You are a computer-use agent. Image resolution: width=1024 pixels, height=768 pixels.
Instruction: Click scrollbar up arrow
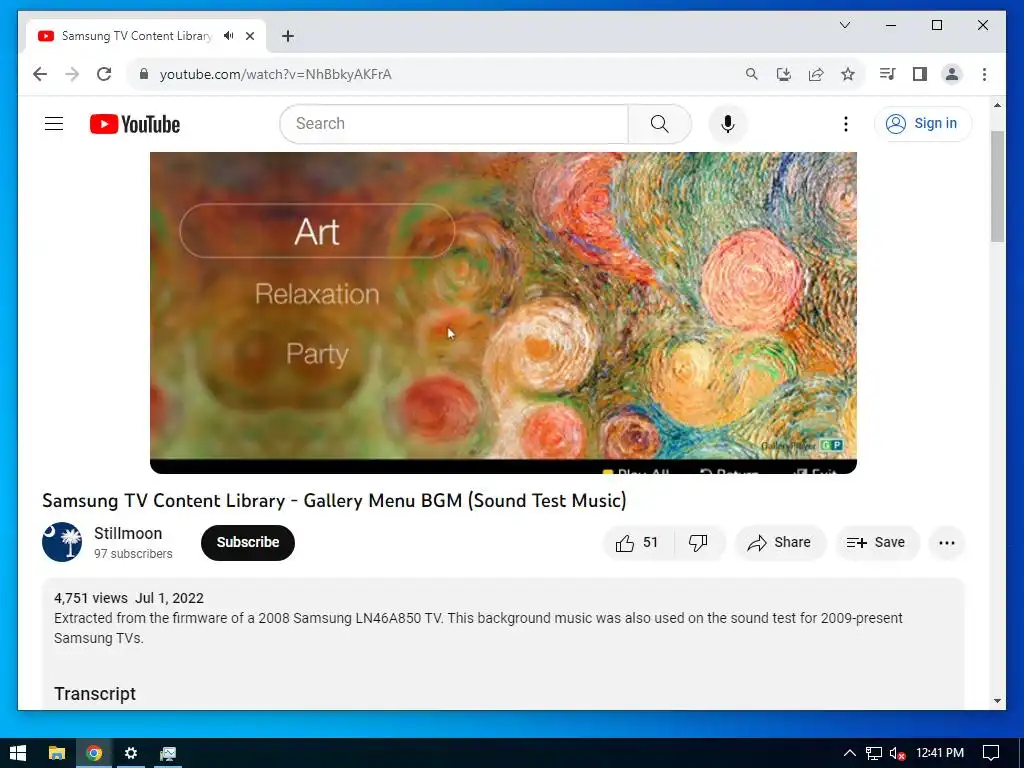[997, 104]
